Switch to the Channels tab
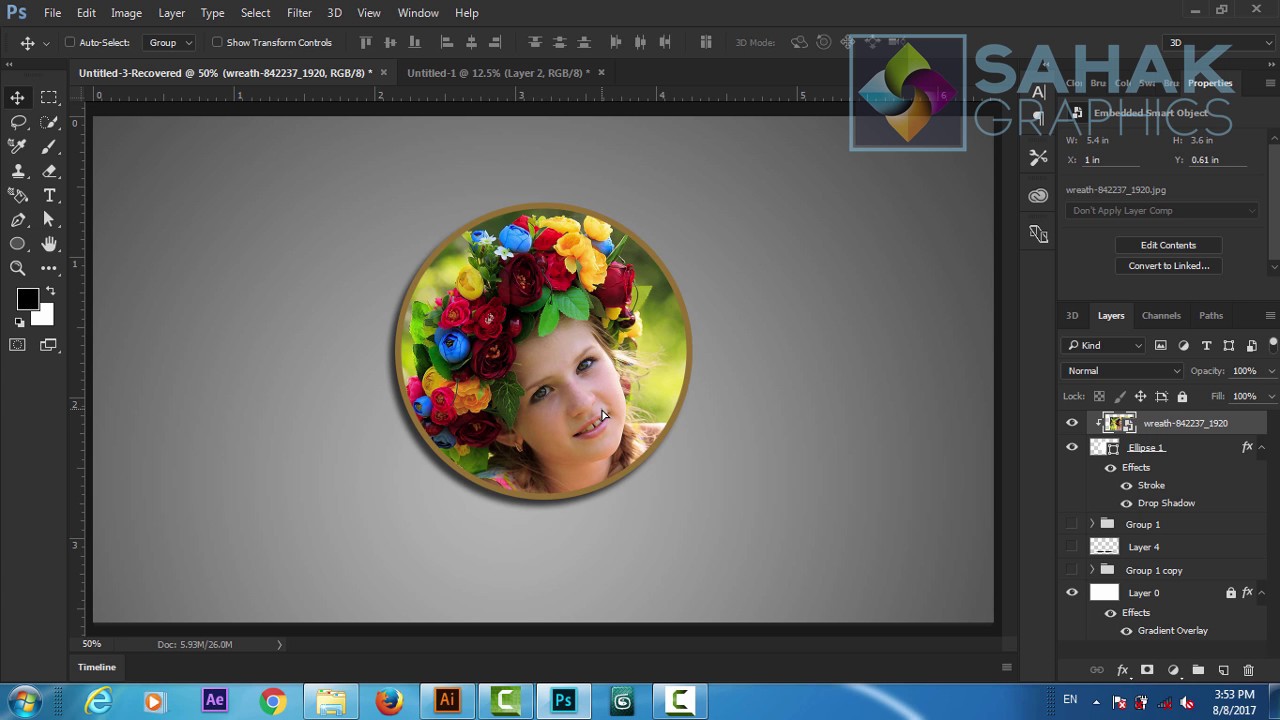This screenshot has height=720, width=1280. pos(1161,316)
